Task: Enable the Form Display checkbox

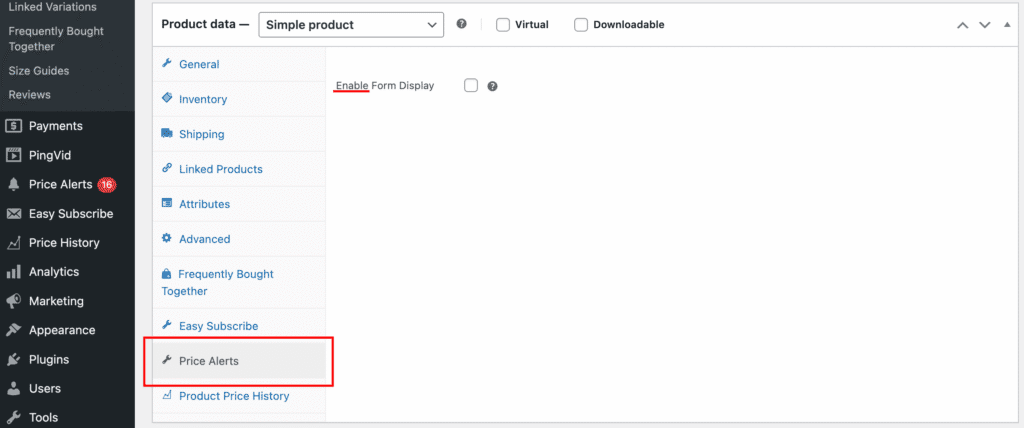Action: click(x=471, y=86)
